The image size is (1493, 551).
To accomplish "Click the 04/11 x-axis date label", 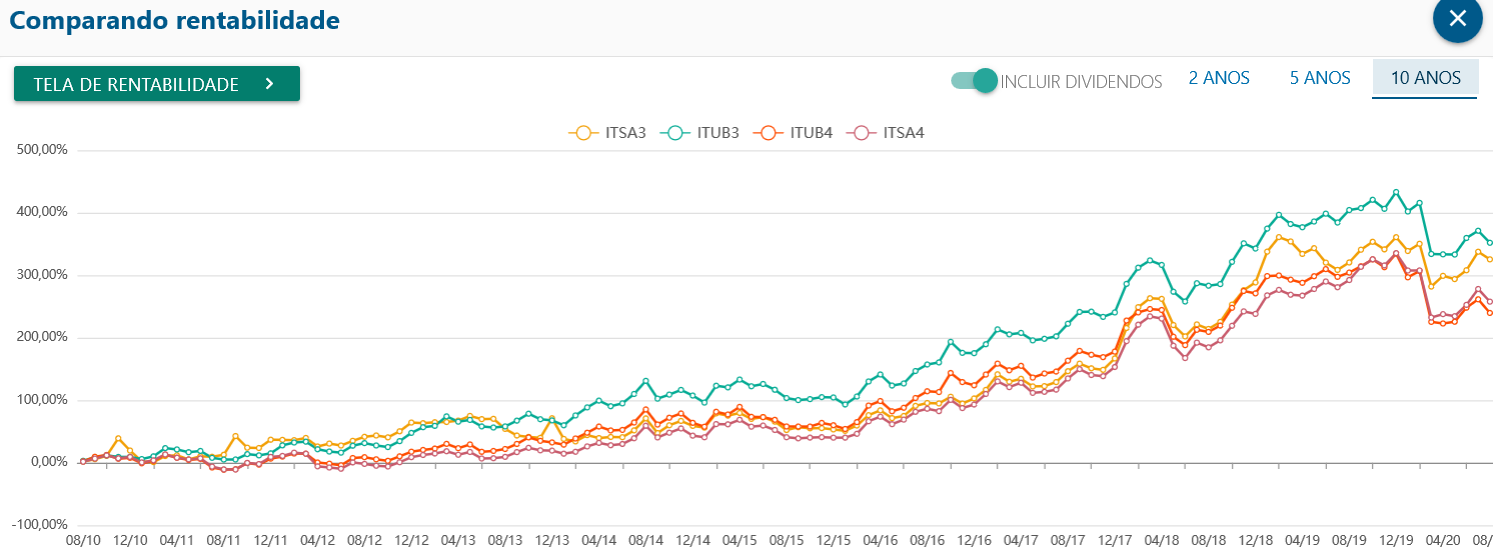I will point(176,540).
